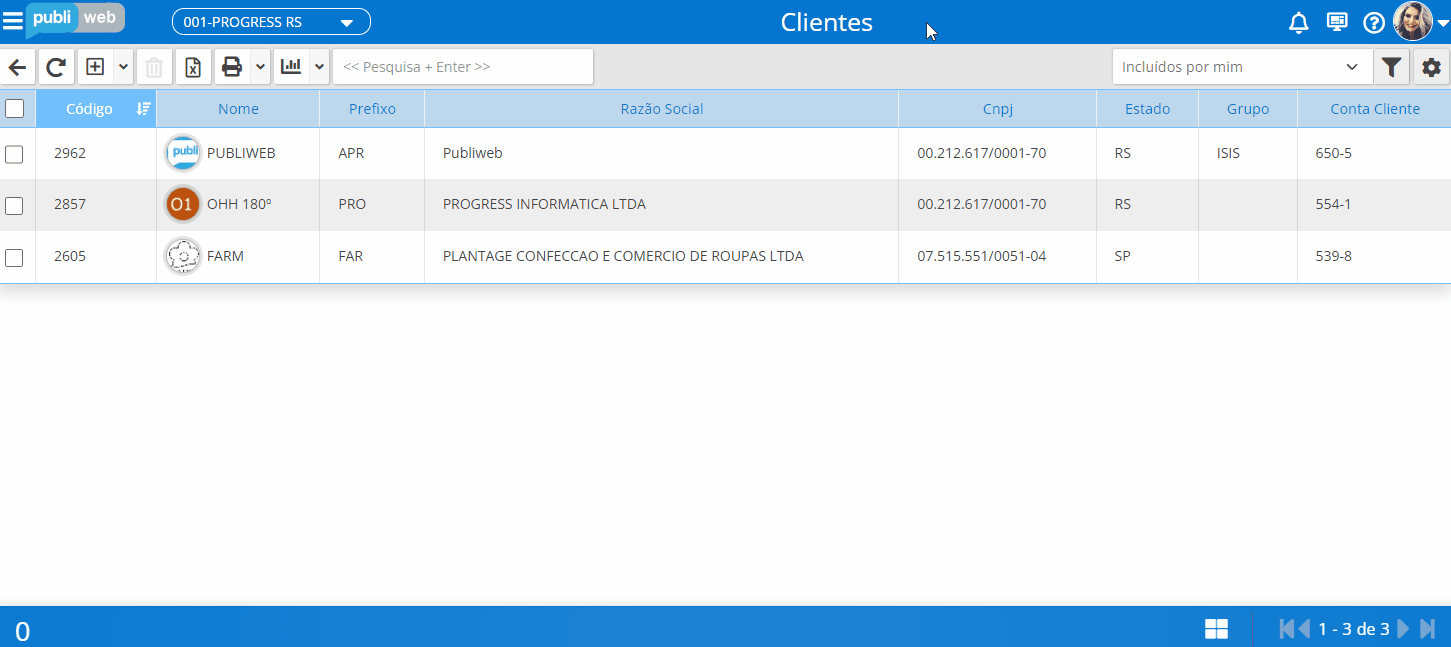Select the OHH 180° name cell

tap(239, 204)
